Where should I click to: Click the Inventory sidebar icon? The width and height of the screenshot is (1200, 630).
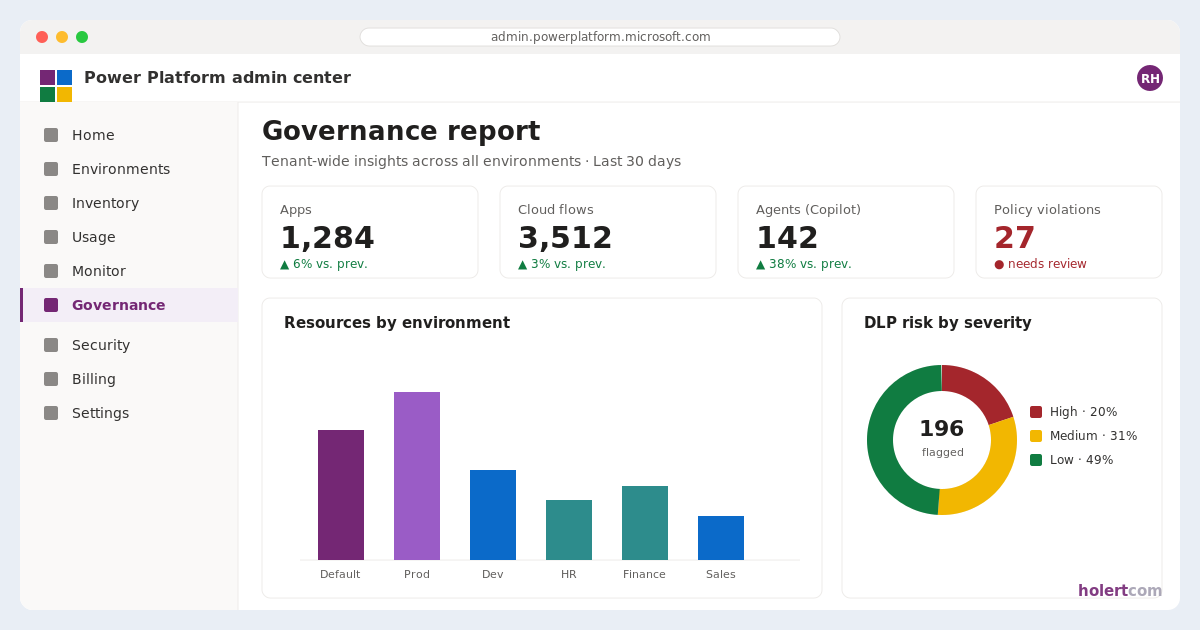point(51,203)
